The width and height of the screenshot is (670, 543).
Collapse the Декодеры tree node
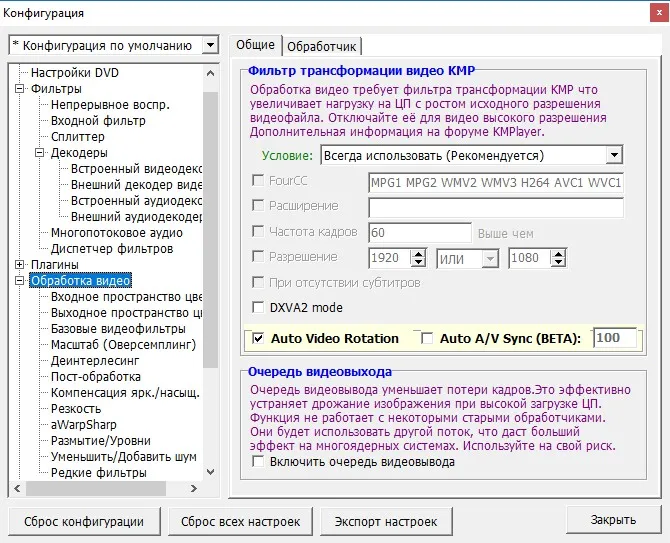pyautogui.click(x=40, y=153)
